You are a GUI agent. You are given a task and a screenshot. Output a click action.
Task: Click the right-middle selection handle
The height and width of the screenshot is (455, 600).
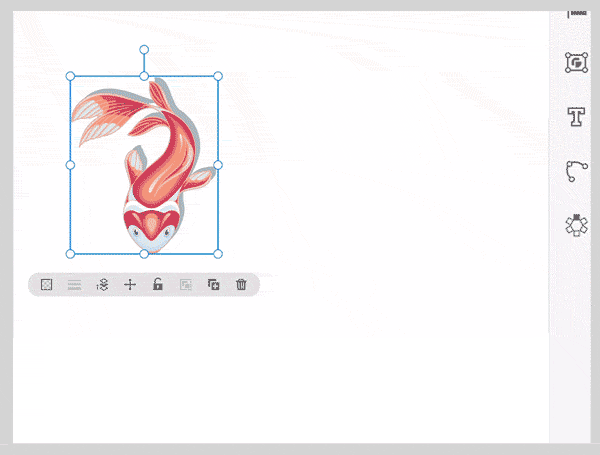(x=218, y=165)
